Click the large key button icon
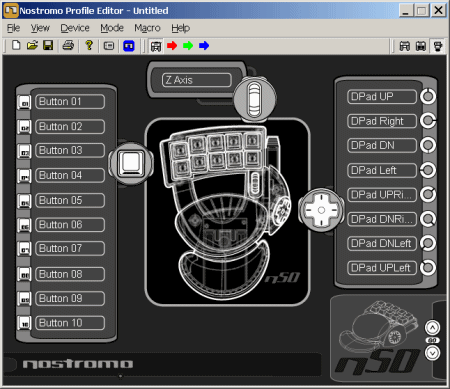Image resolution: width=450 pixels, height=389 pixels. (131, 163)
